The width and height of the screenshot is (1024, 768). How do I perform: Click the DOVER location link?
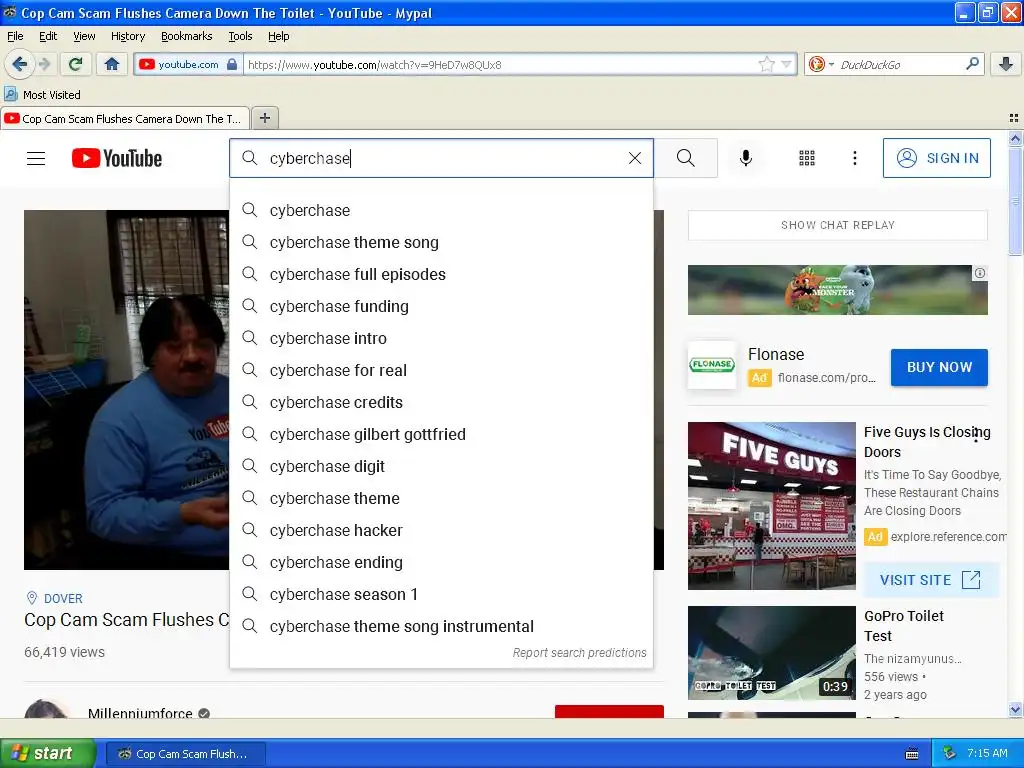(x=63, y=598)
